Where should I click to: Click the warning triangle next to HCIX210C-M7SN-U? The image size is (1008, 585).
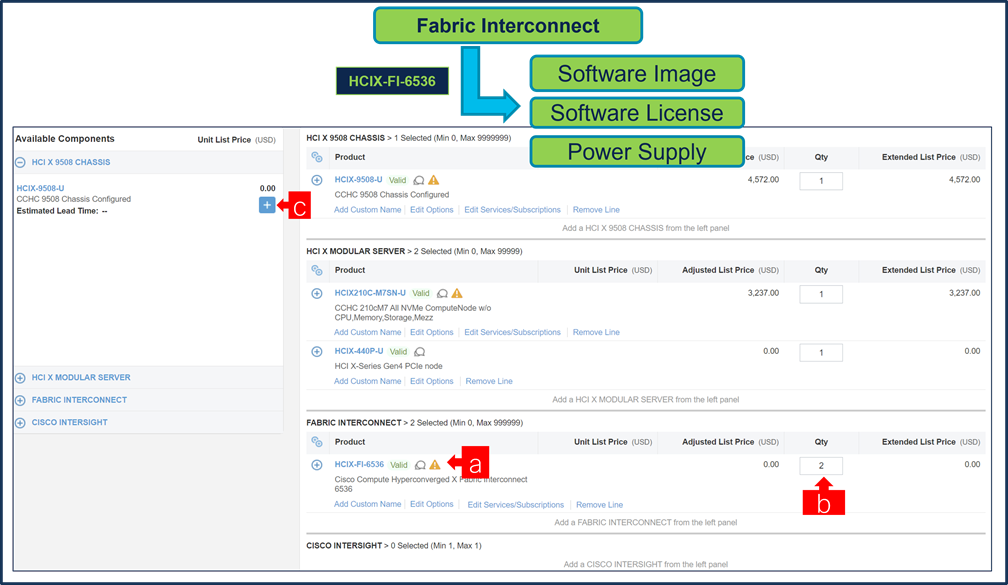tap(457, 293)
